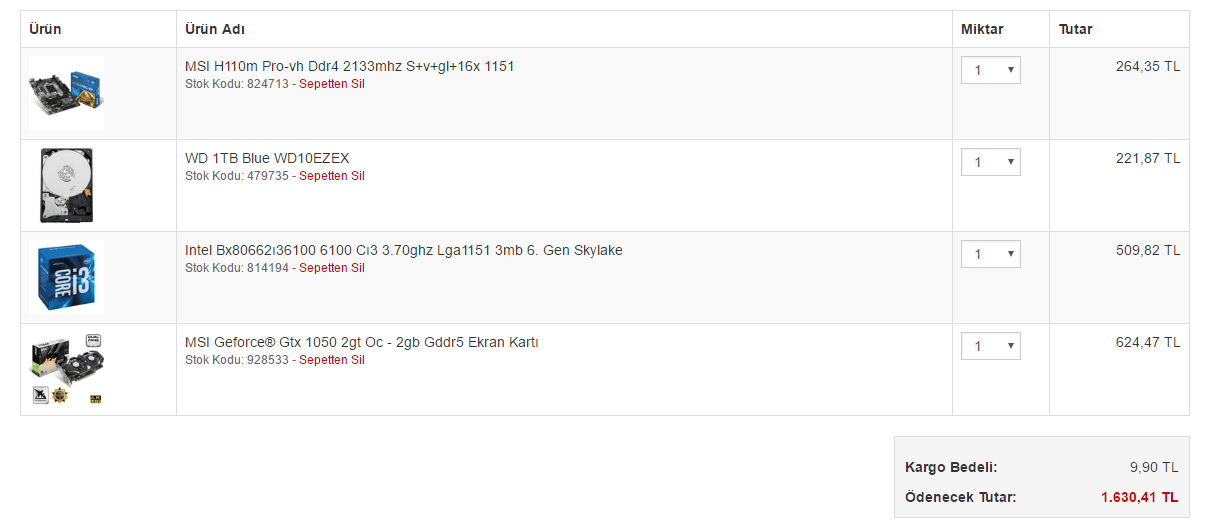The height and width of the screenshot is (528, 1206).
Task: Expand quantity dropdown for Intel i3 6100
Action: pos(991,254)
